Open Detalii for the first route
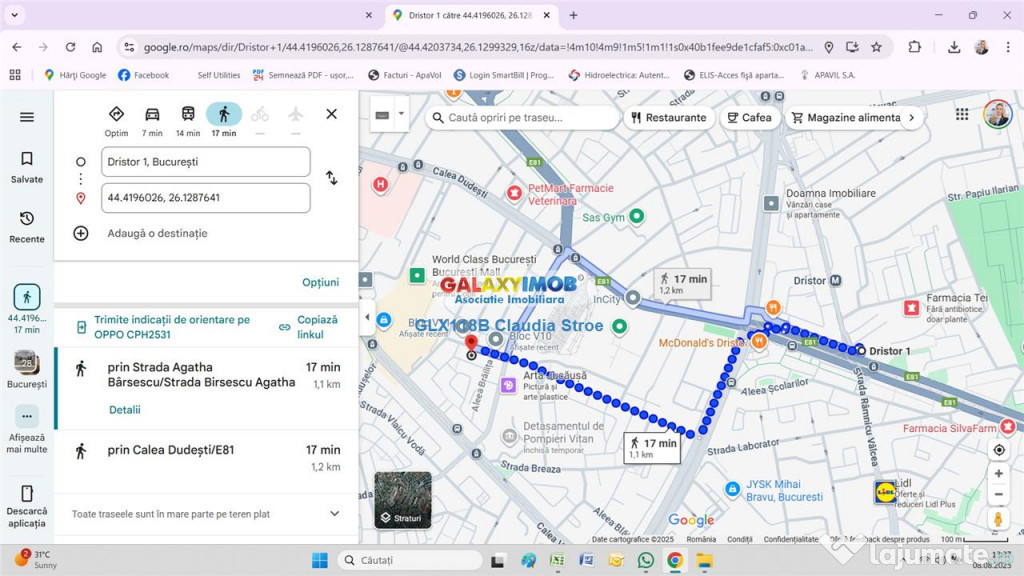The width and height of the screenshot is (1024, 576). [x=125, y=410]
